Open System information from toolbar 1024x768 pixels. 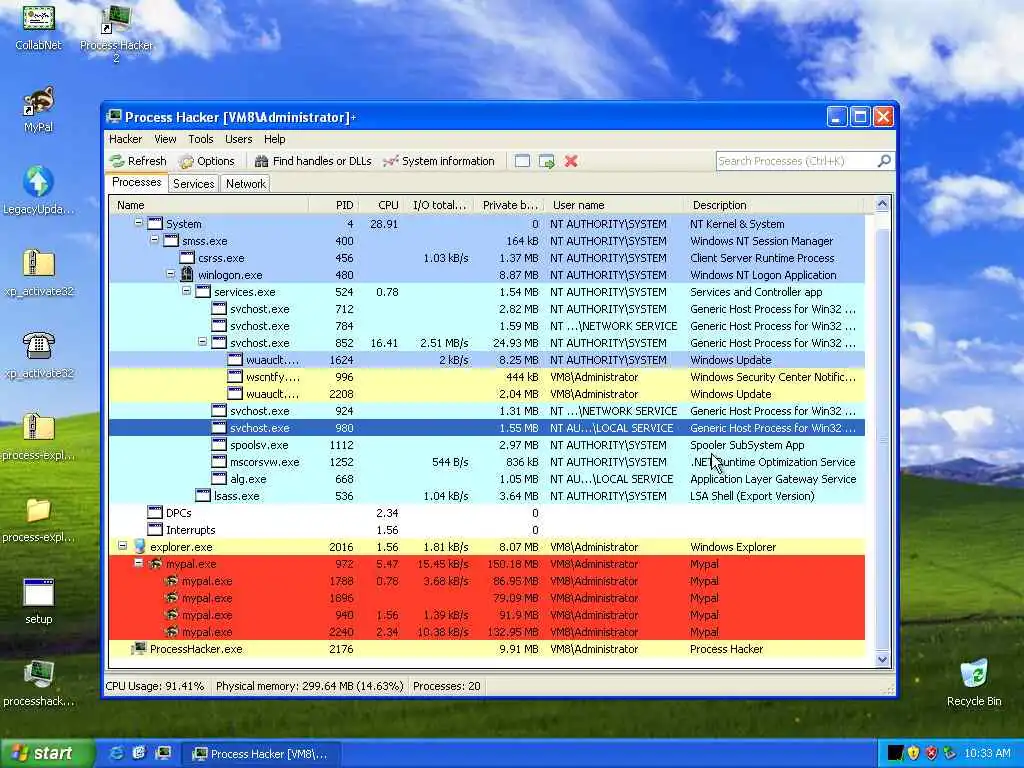(439, 161)
